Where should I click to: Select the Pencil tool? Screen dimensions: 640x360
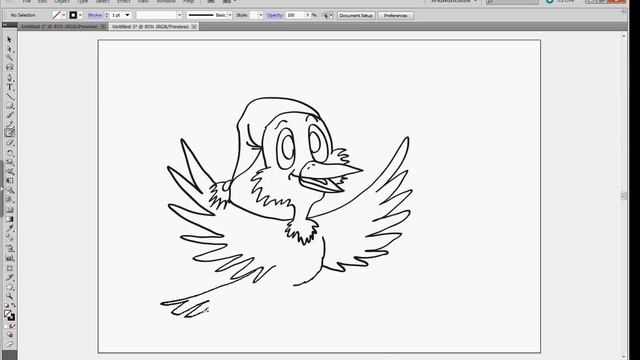click(x=9, y=124)
